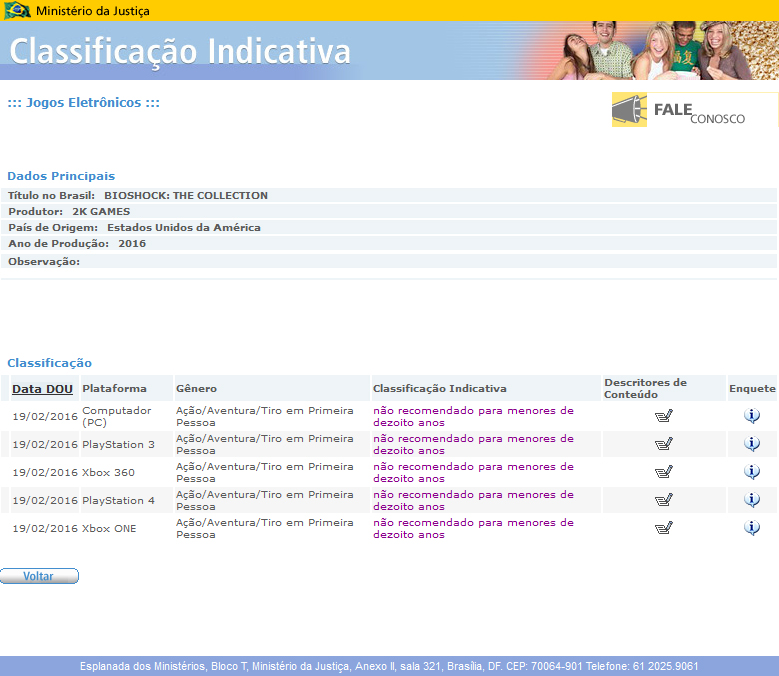Click Enquete info icon for Xbox ONE
The image size is (779, 676).
point(752,528)
